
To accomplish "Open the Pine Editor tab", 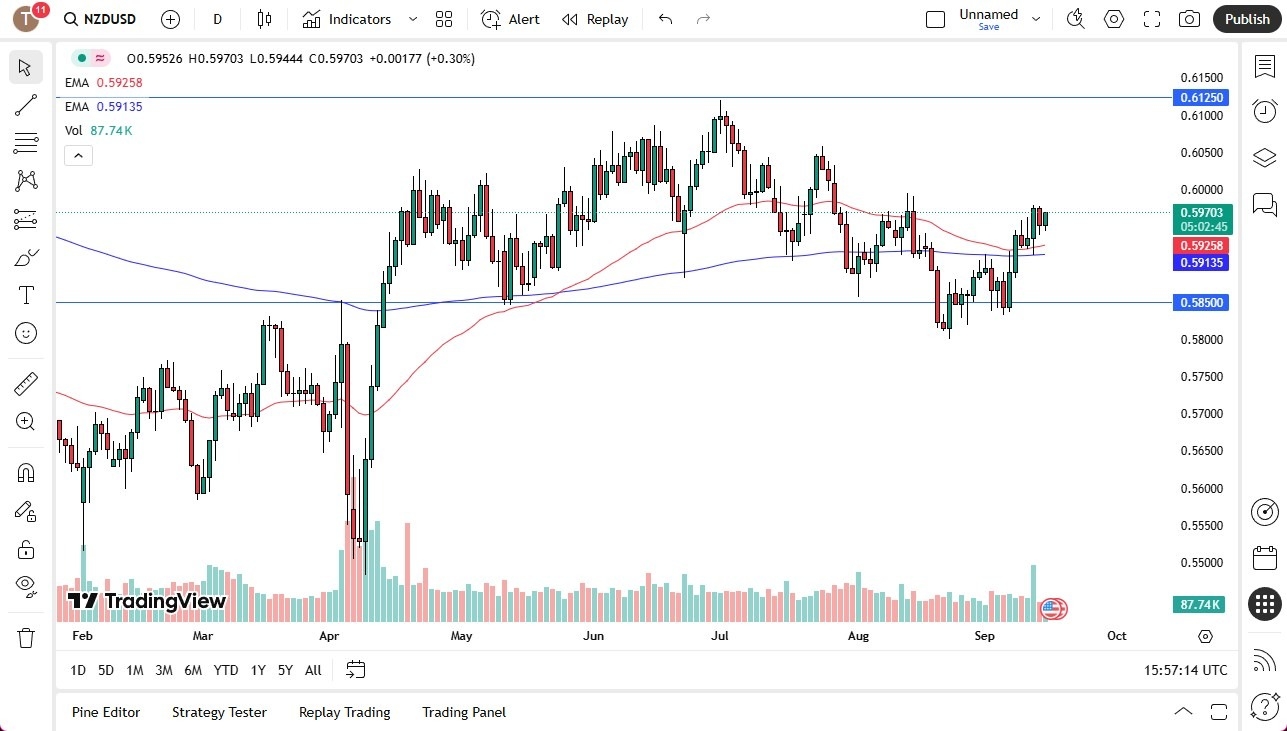I will [106, 712].
